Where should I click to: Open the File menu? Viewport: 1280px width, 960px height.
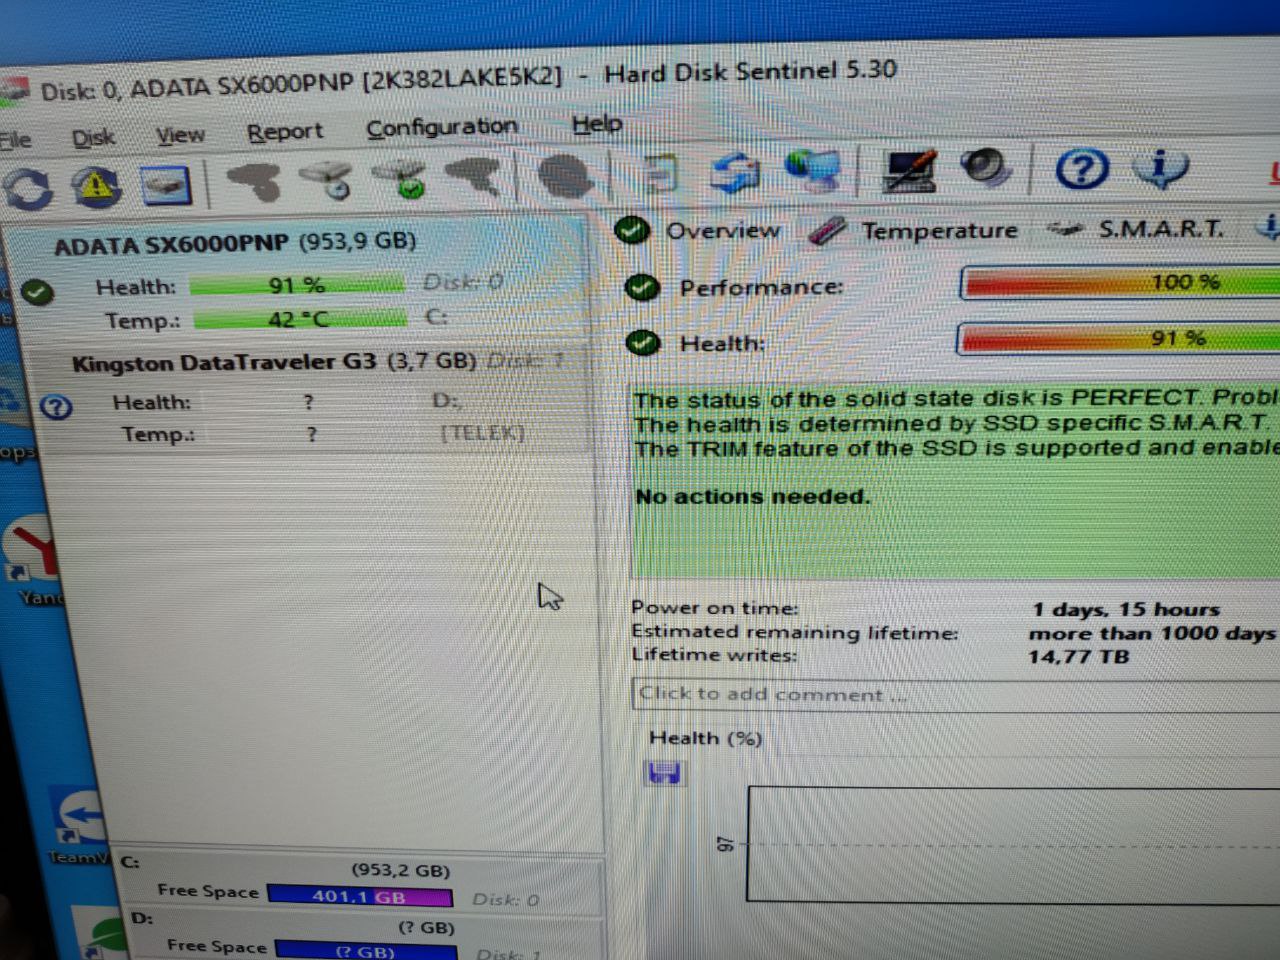14,140
